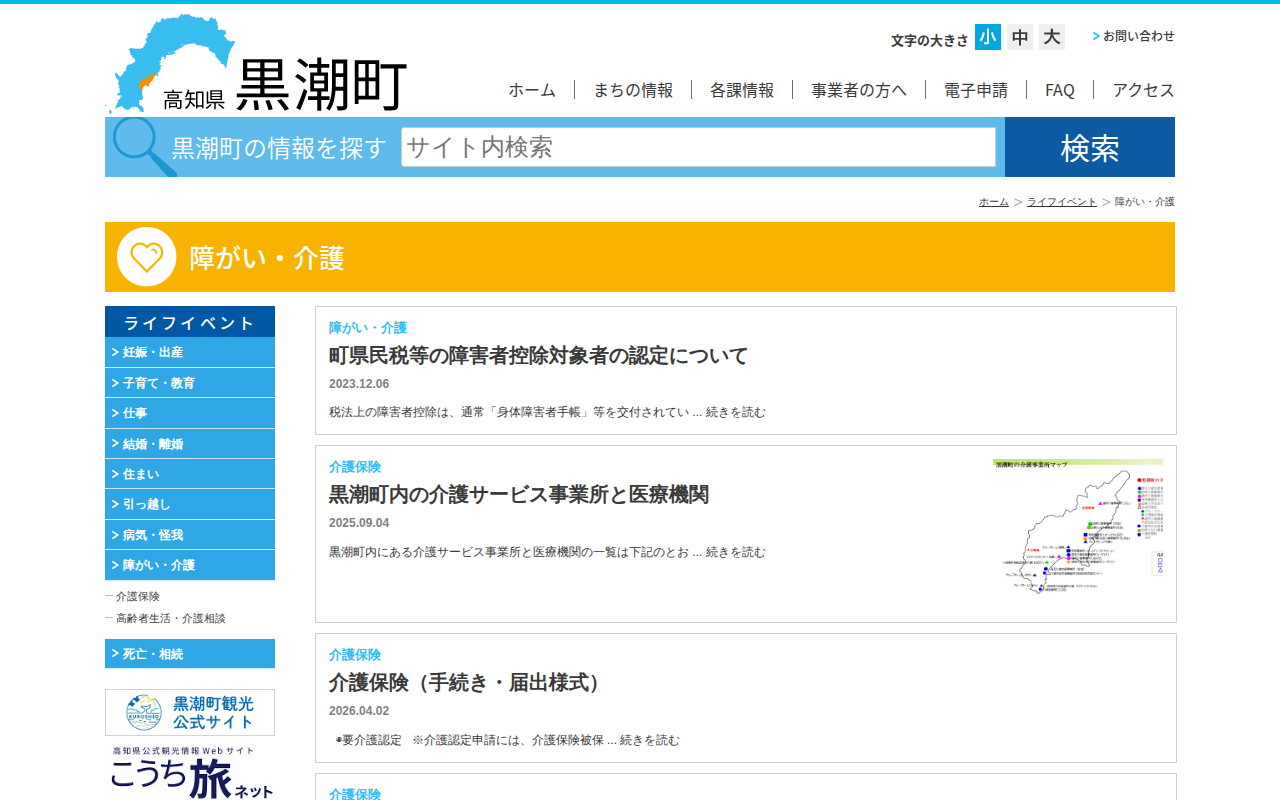1280x800 pixels.
Task: Set text size to medium (中)
Action: coord(1020,37)
